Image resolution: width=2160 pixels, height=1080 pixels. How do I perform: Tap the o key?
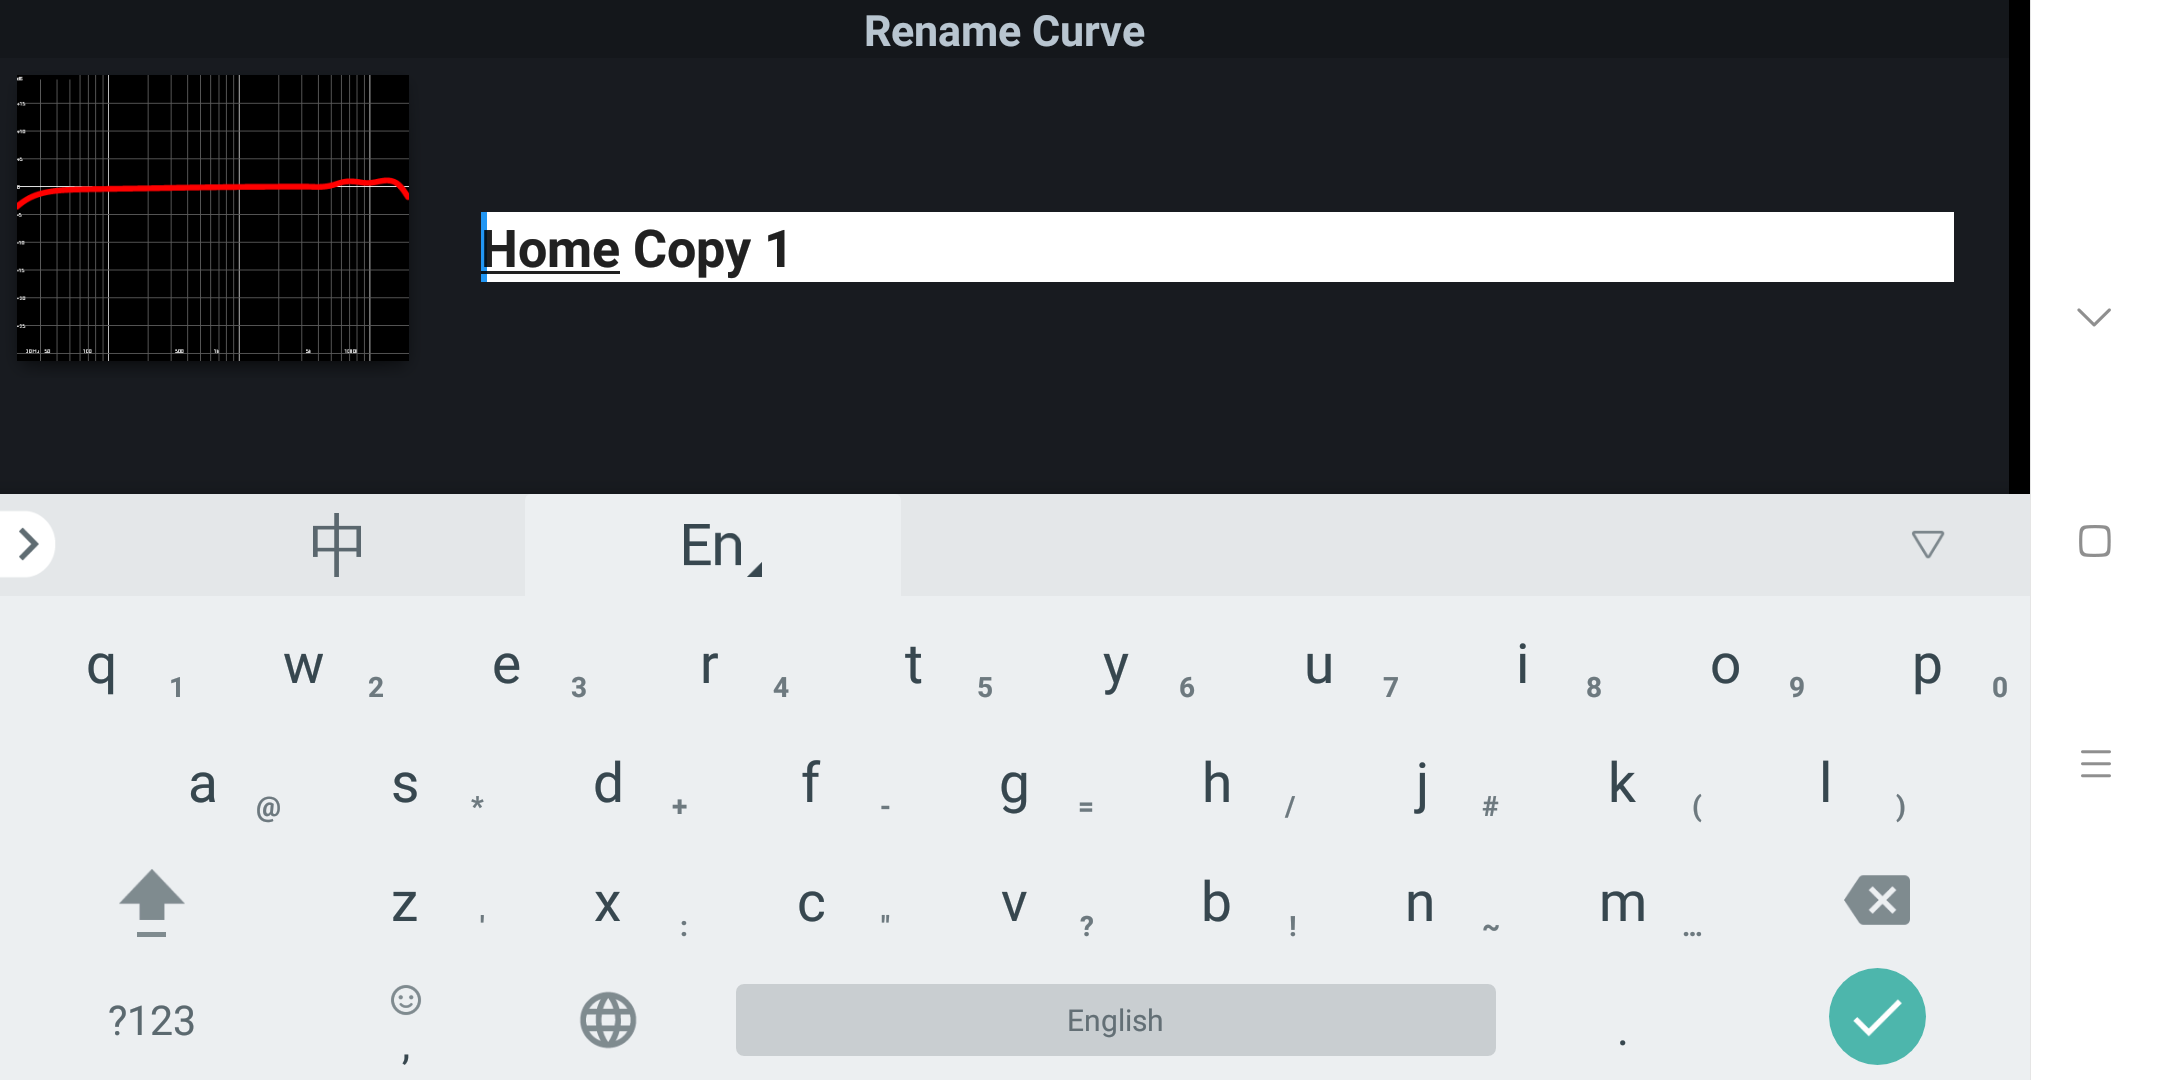[x=1725, y=666]
